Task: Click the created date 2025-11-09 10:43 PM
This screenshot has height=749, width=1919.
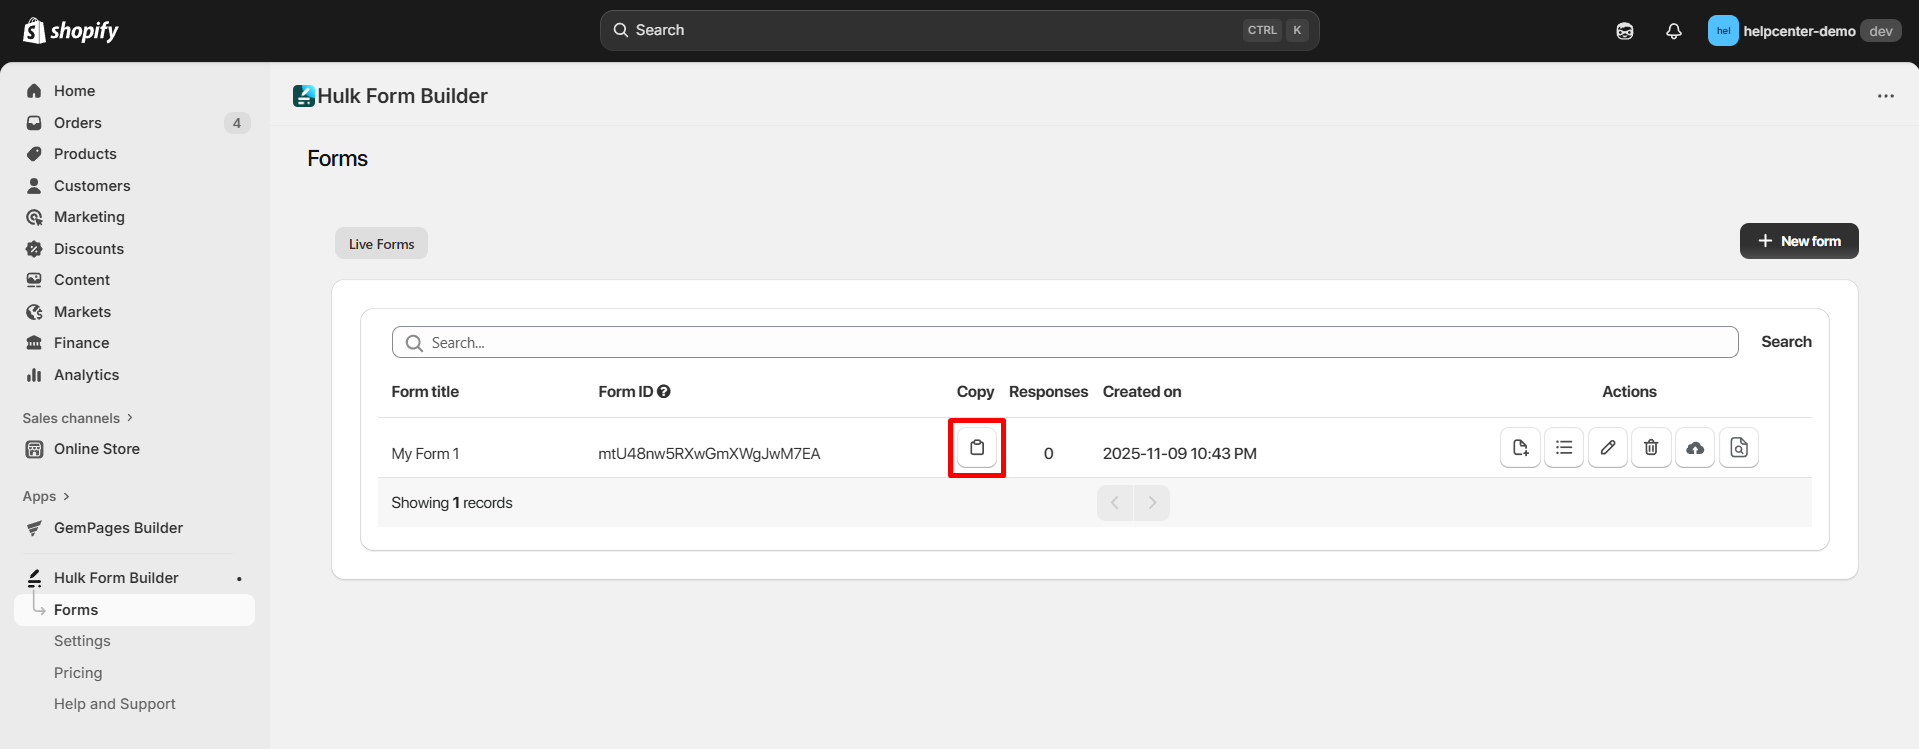Action: coord(1180,454)
